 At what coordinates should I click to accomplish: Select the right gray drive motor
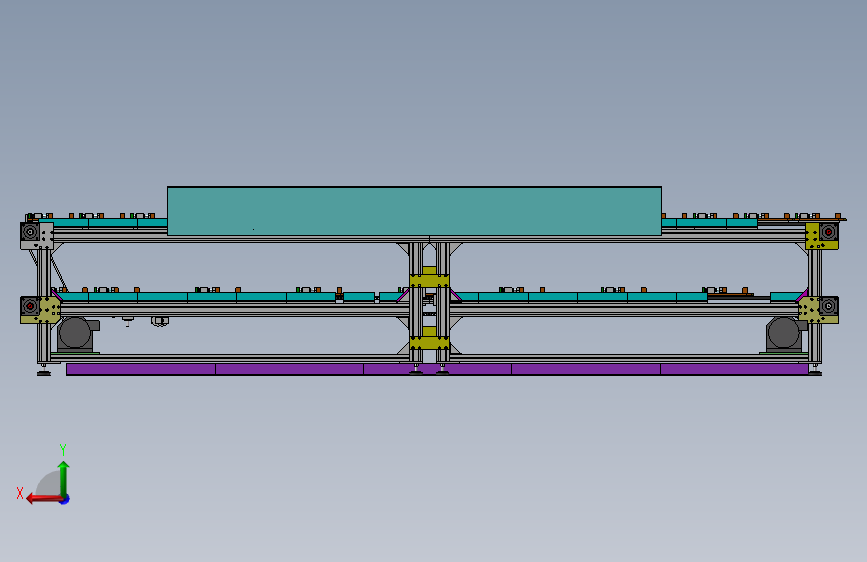pos(785,334)
